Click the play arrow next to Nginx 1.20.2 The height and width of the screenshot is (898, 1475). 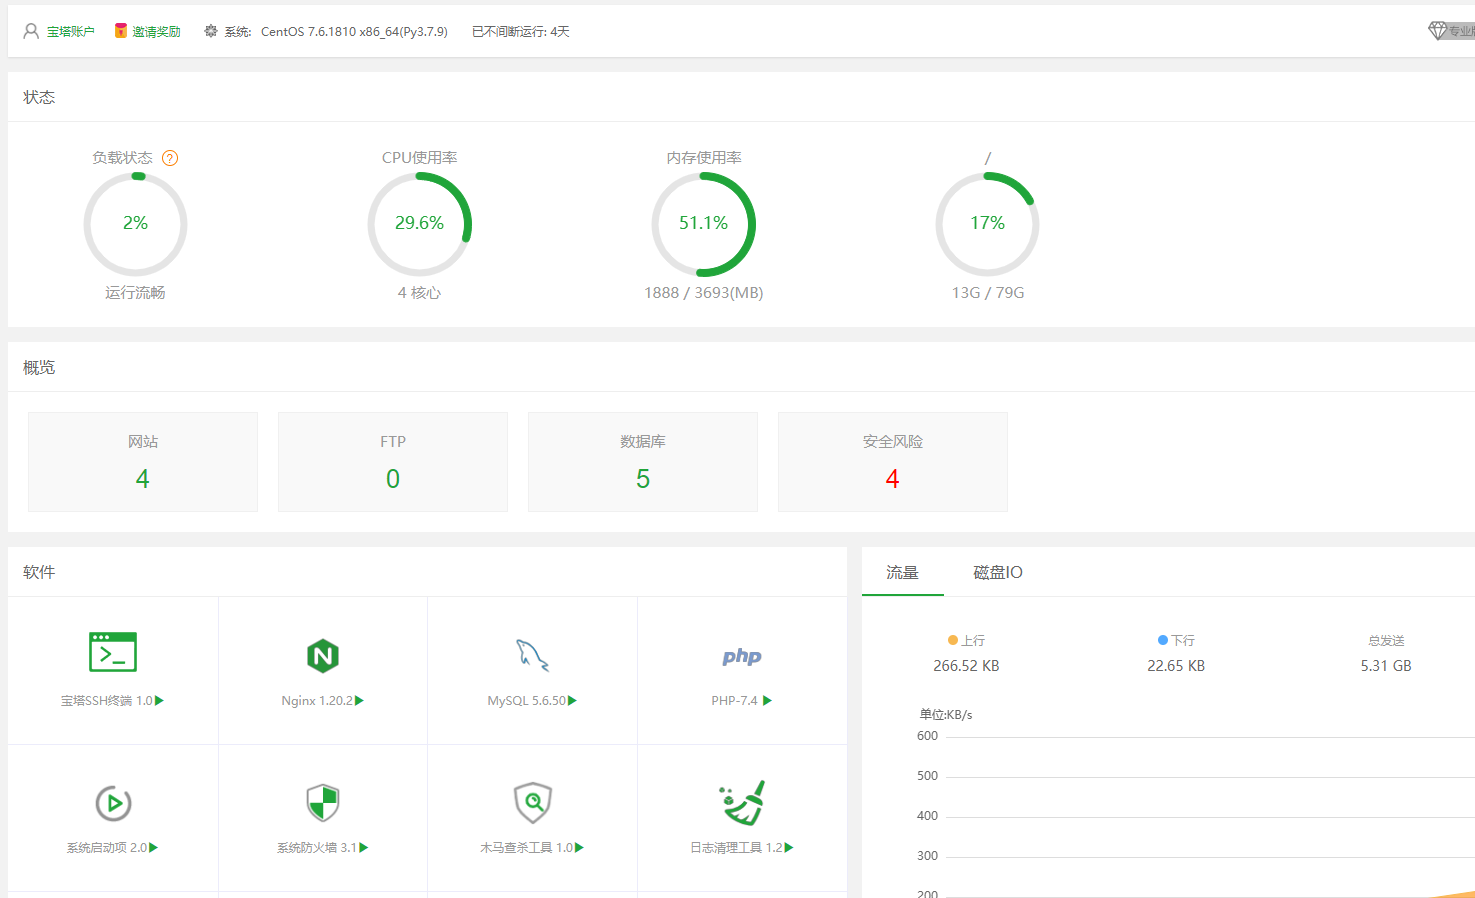360,701
